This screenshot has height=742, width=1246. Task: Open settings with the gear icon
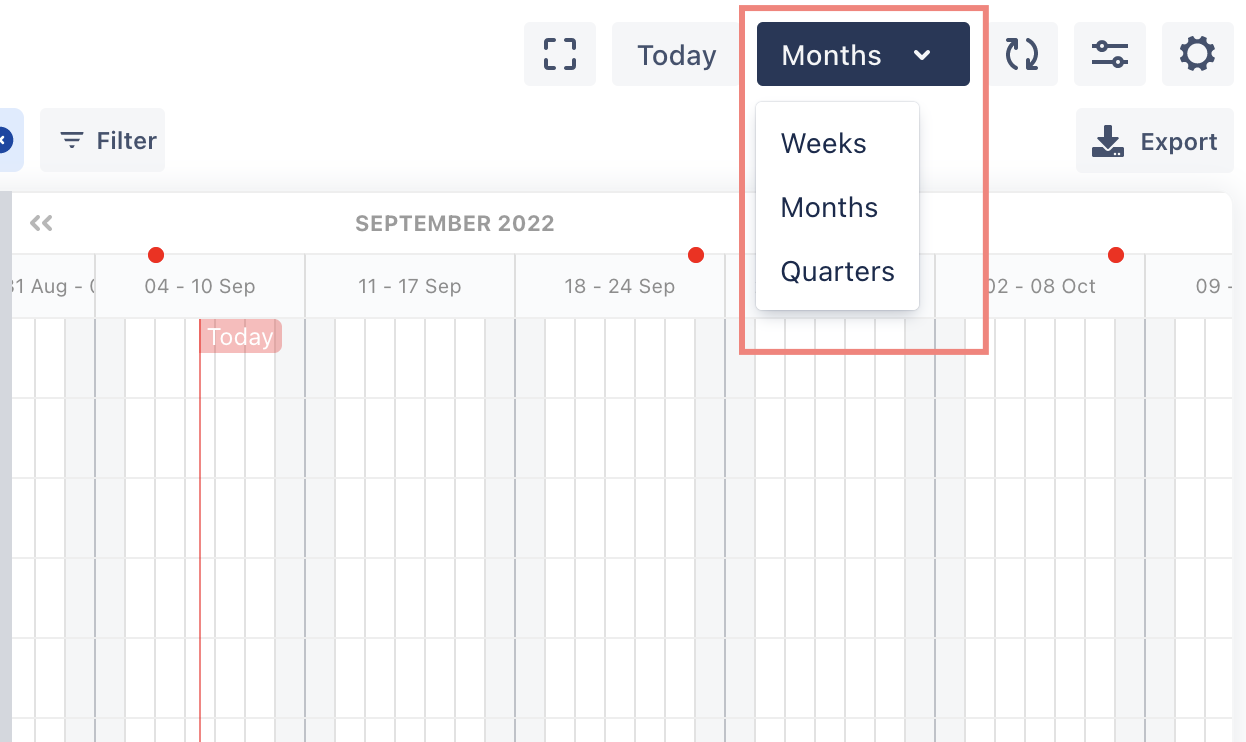click(1197, 54)
